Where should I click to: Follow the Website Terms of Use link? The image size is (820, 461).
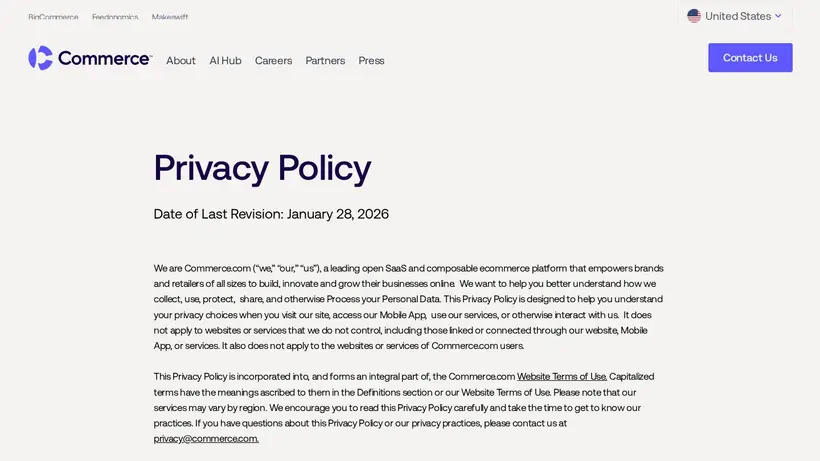(562, 376)
